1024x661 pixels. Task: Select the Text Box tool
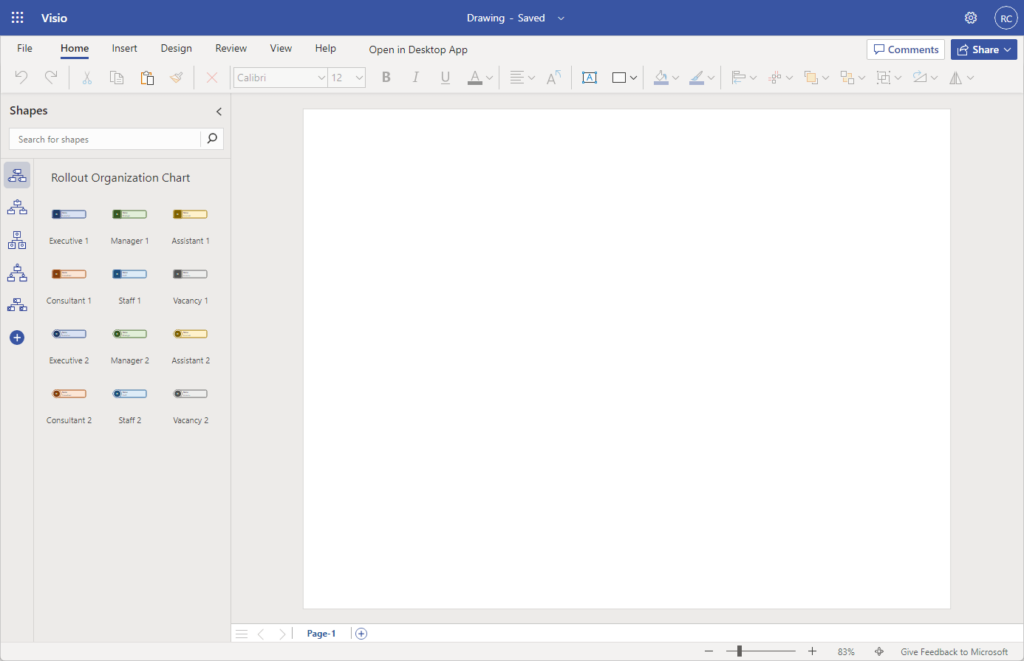589,78
